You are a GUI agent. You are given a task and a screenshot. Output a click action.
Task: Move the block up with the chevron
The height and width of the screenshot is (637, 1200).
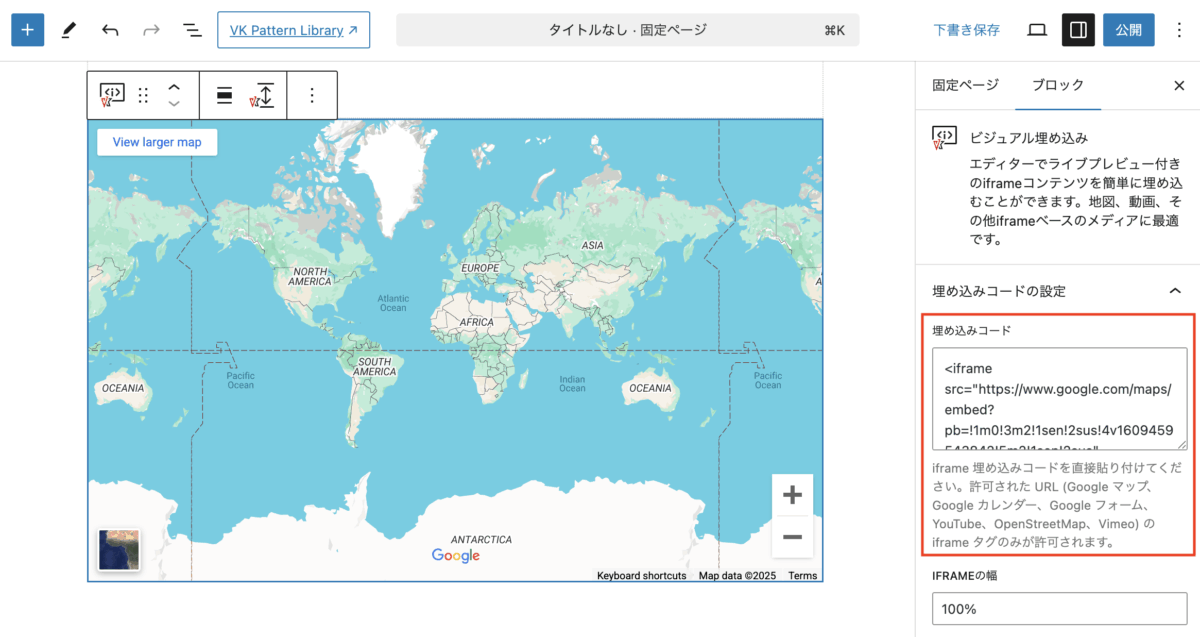coord(174,87)
